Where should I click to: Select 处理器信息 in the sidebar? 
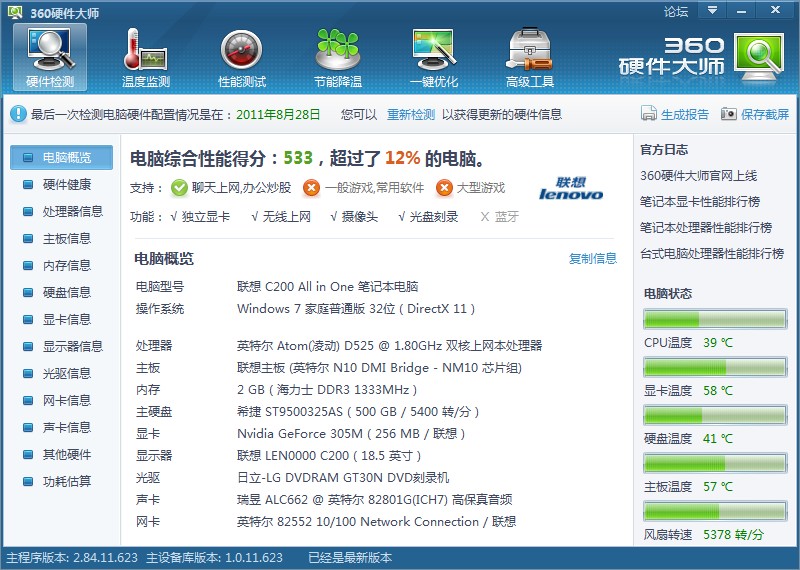[72, 212]
